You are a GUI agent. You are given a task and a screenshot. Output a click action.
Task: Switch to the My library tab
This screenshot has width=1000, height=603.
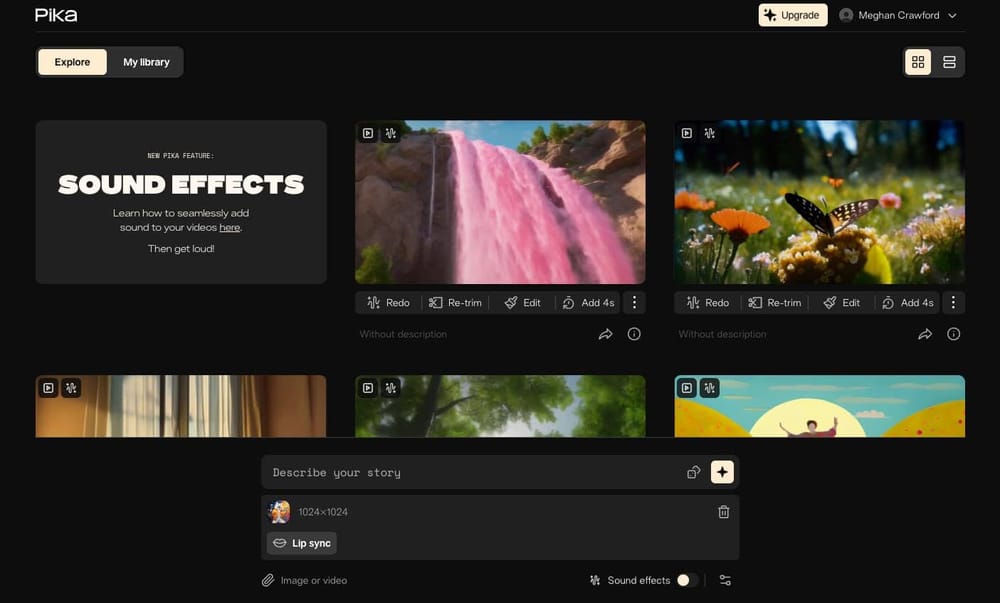[x=146, y=61]
